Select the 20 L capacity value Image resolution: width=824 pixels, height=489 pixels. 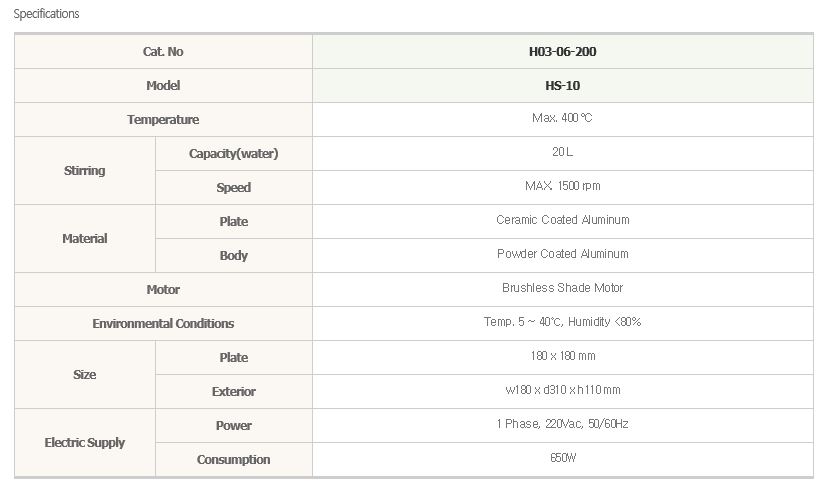(562, 152)
